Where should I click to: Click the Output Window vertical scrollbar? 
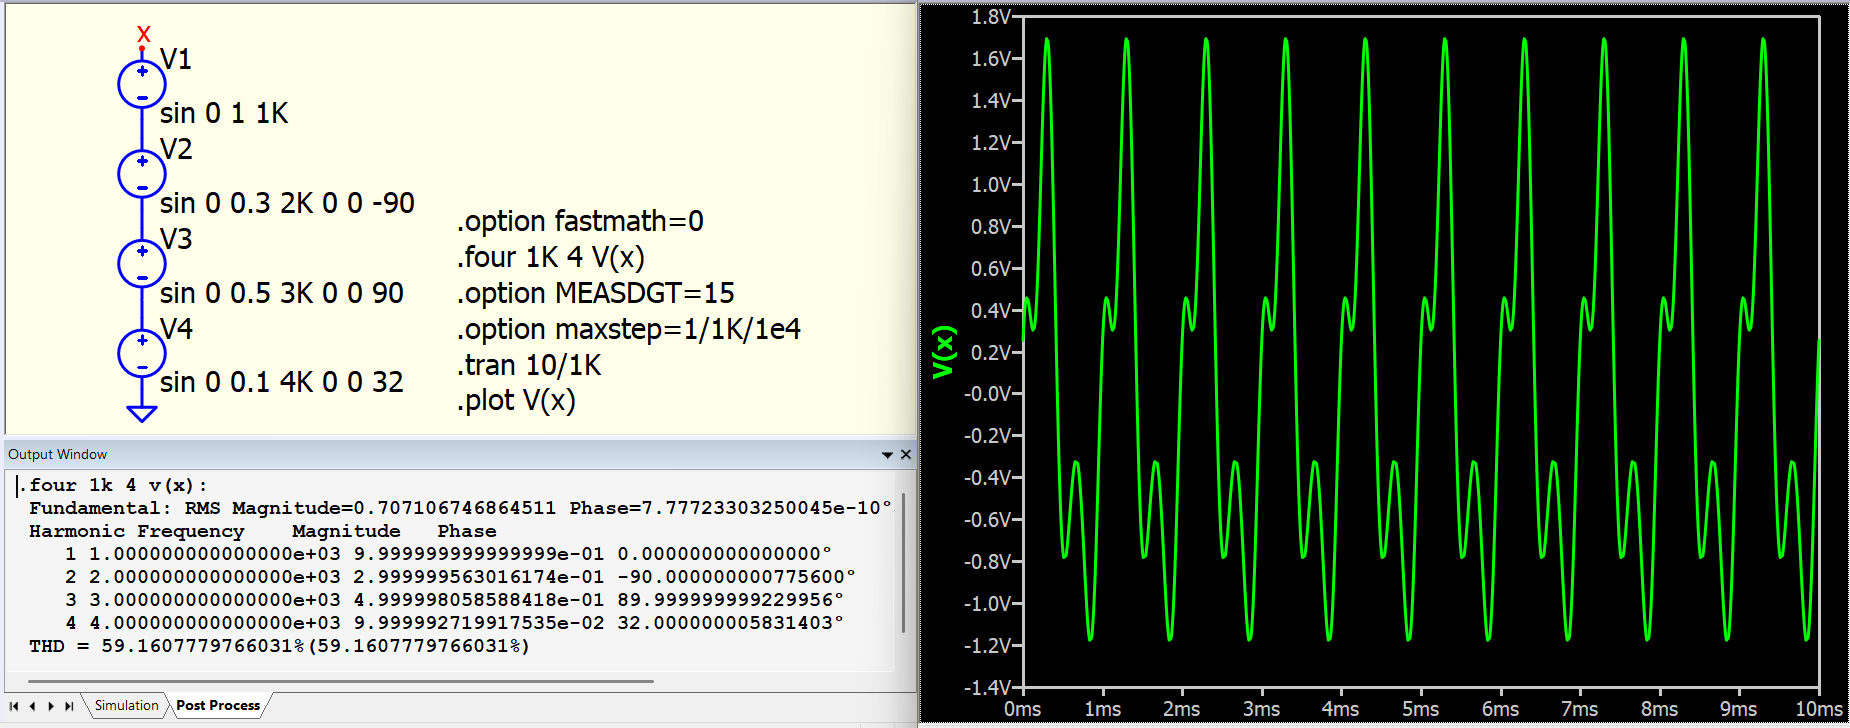(x=903, y=562)
